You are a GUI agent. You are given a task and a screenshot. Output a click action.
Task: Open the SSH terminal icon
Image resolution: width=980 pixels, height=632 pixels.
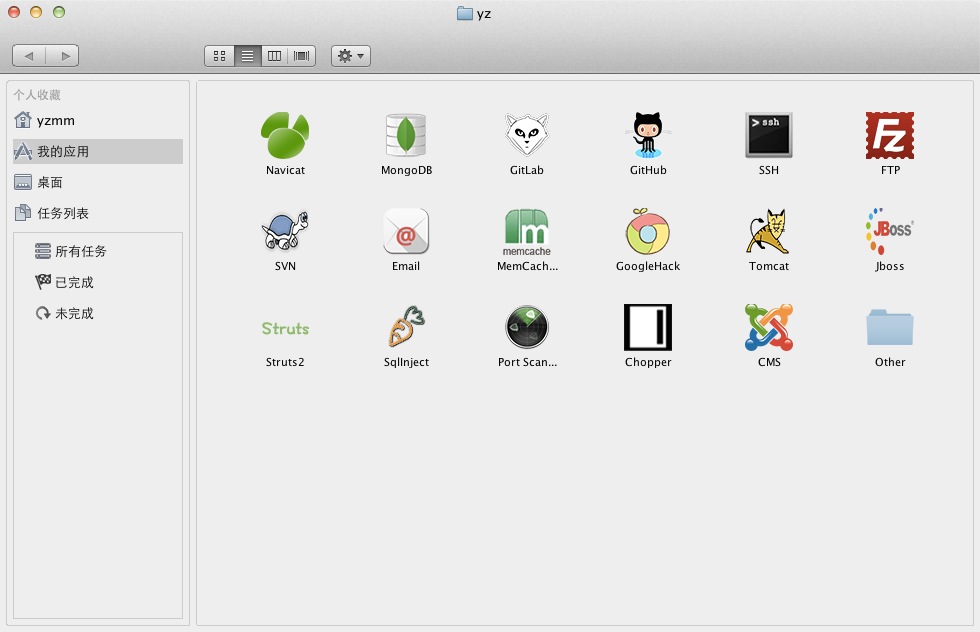769,135
